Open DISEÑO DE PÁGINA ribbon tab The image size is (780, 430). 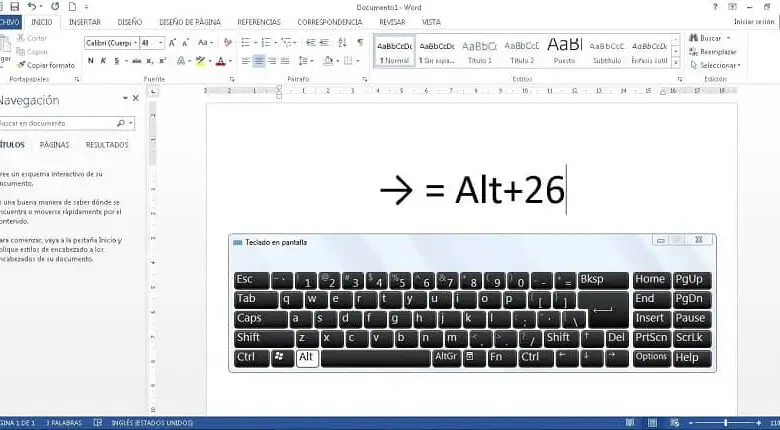click(190, 22)
